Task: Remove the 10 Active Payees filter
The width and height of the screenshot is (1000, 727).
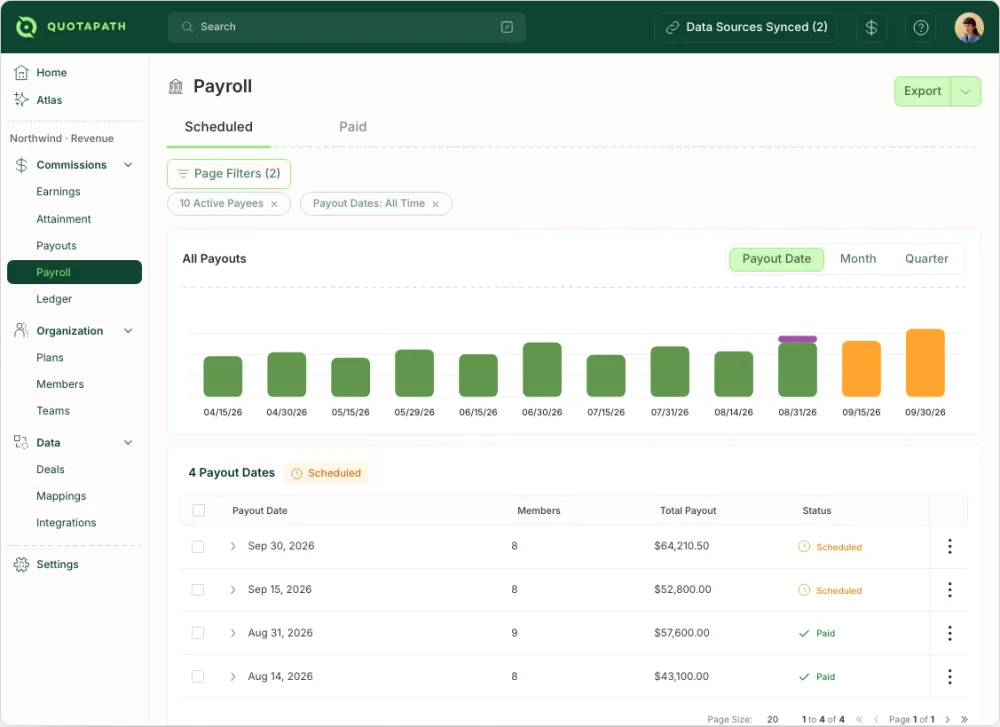Action: (274, 204)
